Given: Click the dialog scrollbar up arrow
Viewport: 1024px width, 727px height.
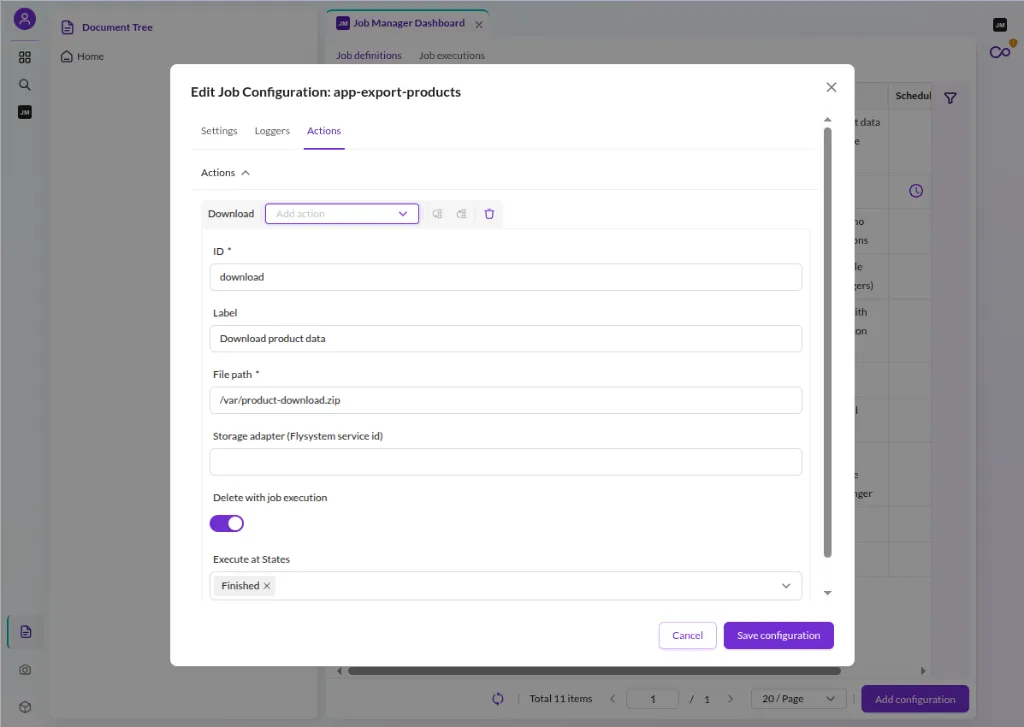Looking at the screenshot, I should click(x=827, y=120).
